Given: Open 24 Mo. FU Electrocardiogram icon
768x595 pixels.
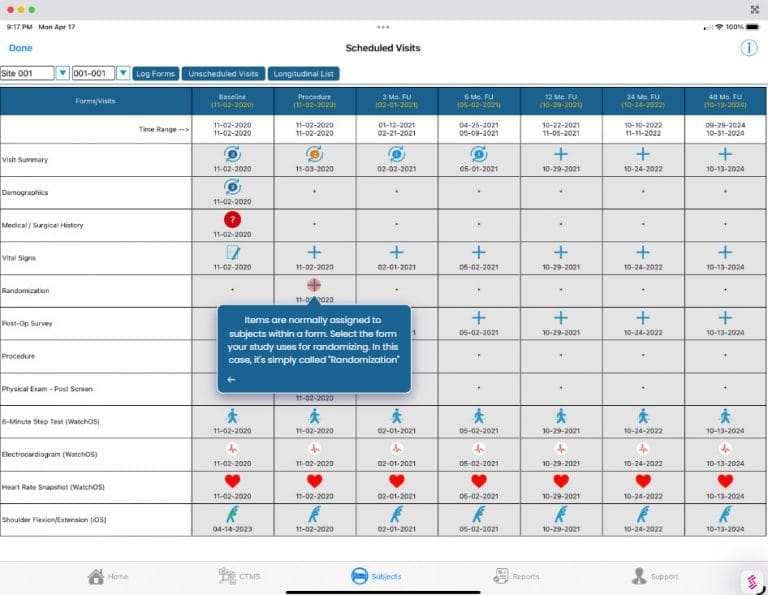Looking at the screenshot, I should click(643, 449).
